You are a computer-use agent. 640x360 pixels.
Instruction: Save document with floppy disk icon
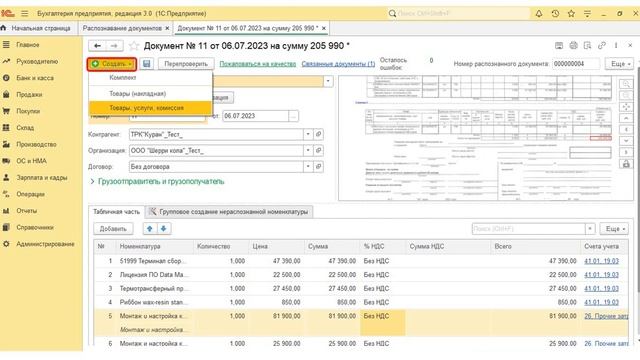(x=147, y=64)
